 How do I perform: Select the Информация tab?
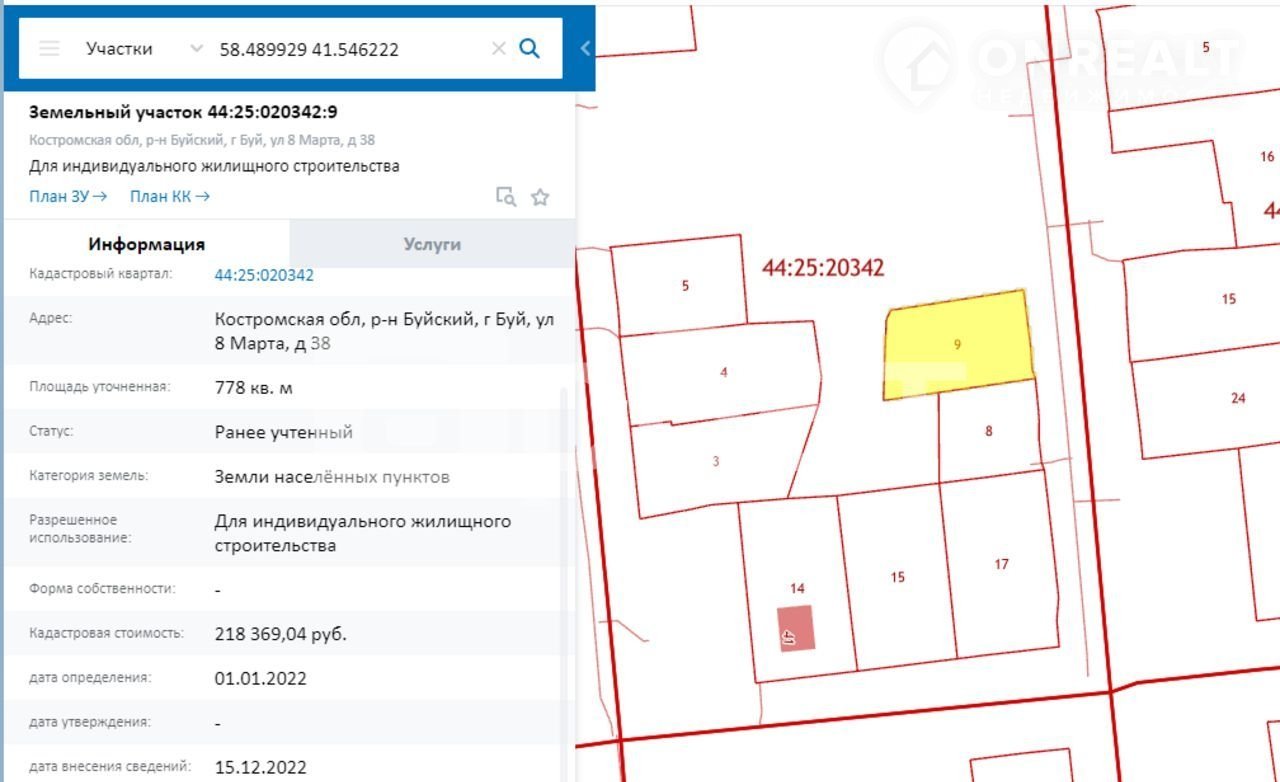pyautogui.click(x=146, y=244)
